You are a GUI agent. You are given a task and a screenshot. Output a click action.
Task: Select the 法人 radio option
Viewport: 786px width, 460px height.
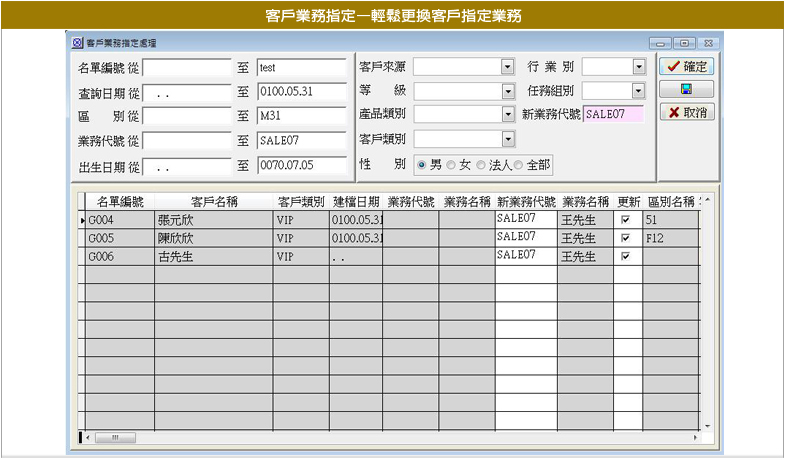point(480,164)
